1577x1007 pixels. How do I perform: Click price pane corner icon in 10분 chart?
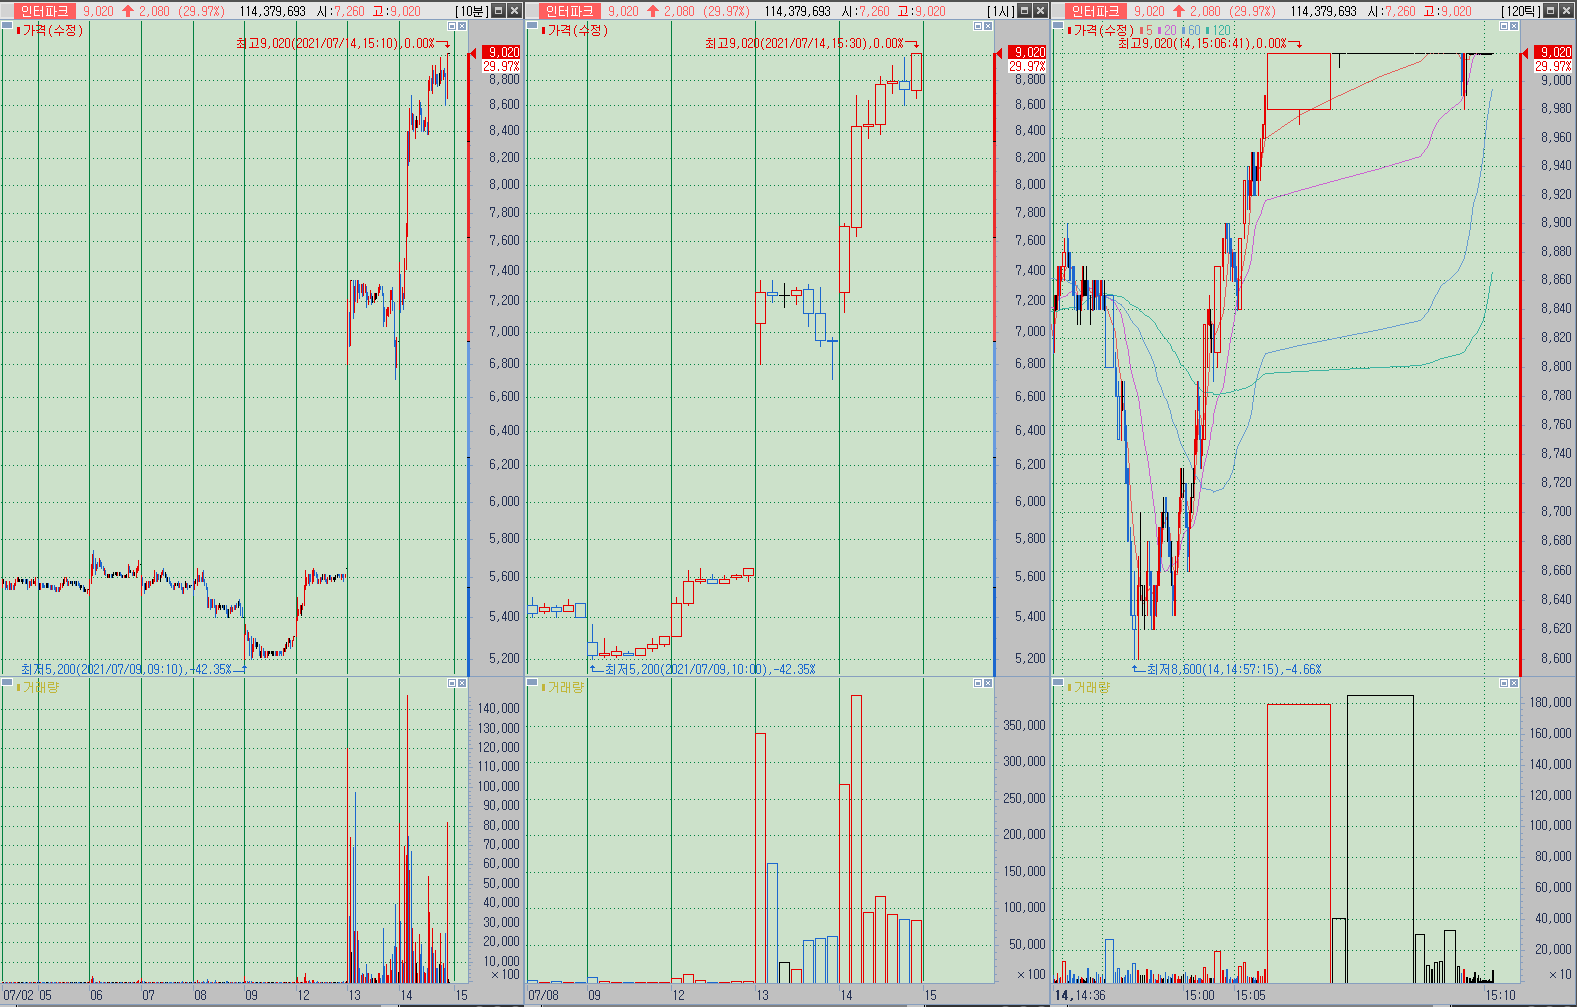(6, 26)
